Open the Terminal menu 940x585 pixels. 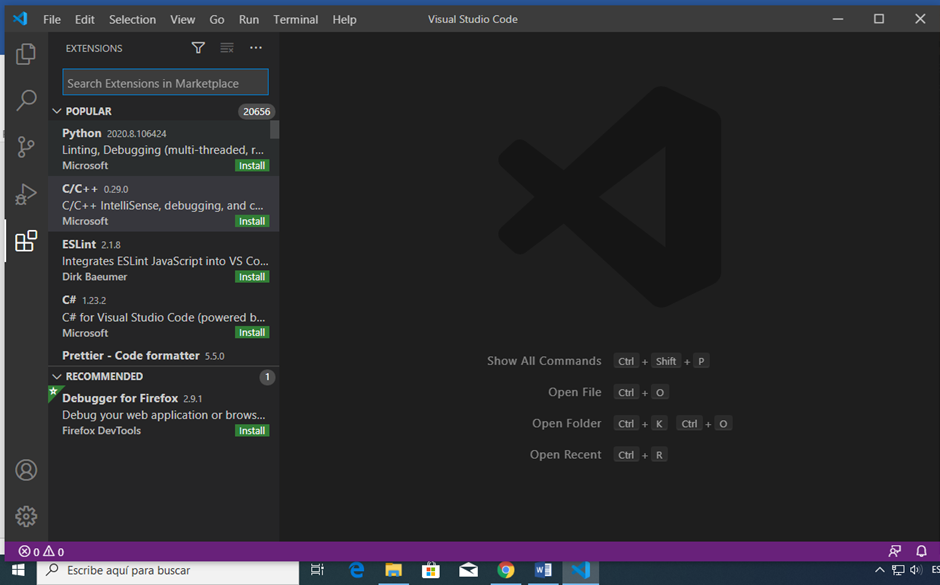(x=296, y=19)
